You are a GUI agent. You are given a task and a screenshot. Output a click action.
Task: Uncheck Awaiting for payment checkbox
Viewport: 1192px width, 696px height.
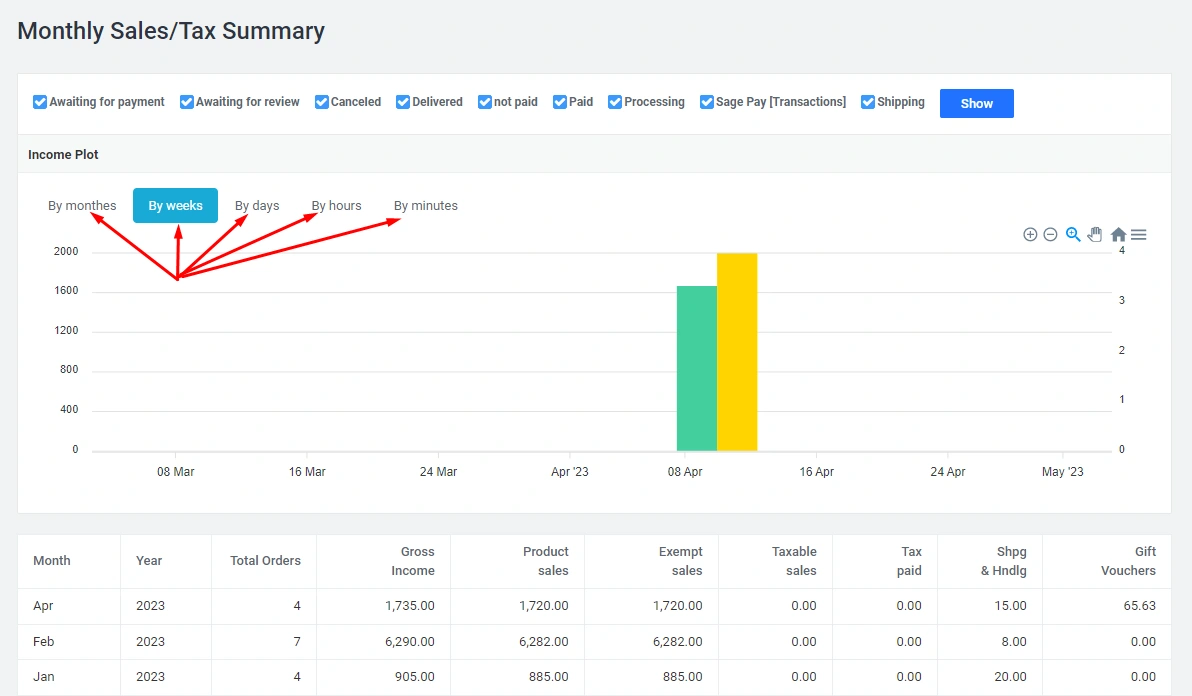pos(40,102)
